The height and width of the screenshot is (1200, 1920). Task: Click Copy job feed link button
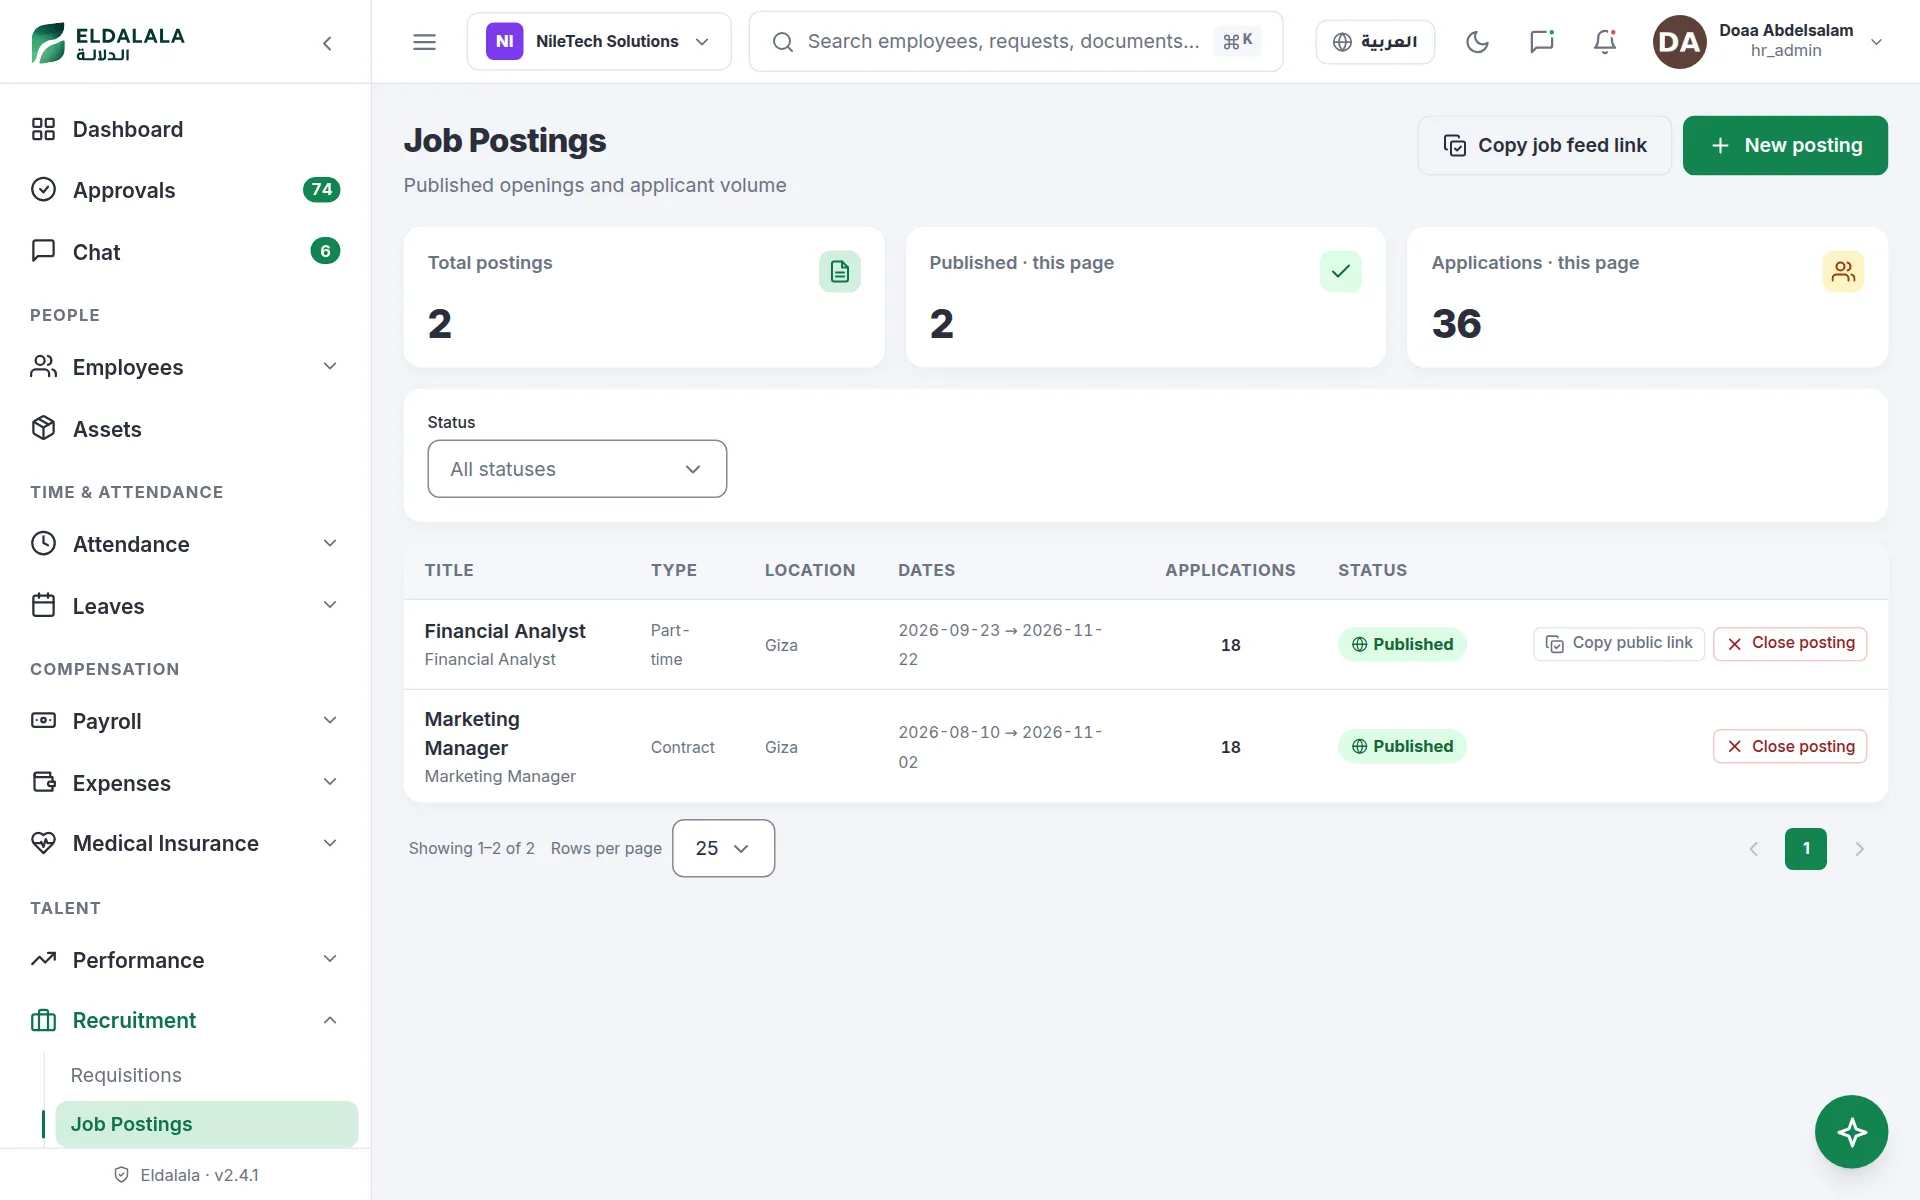click(1544, 145)
